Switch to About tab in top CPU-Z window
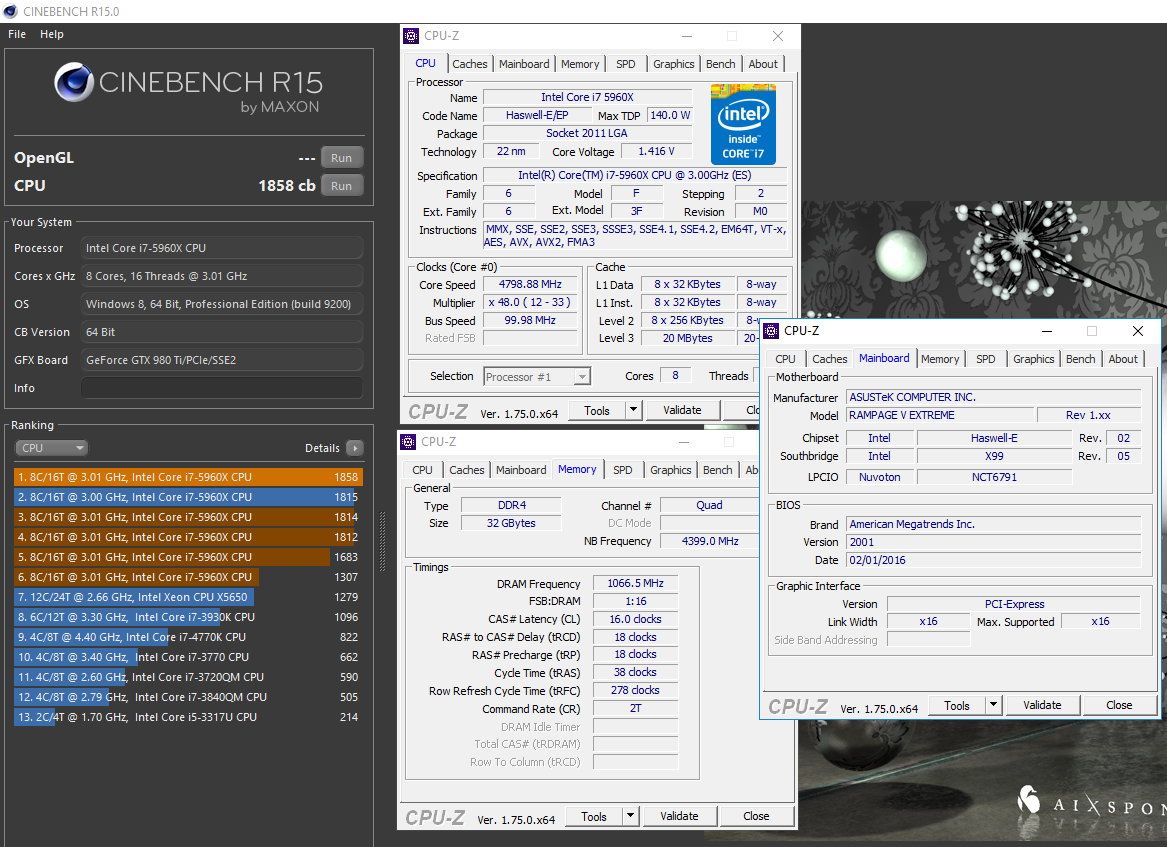Image resolution: width=1167 pixels, height=847 pixels. 763,64
